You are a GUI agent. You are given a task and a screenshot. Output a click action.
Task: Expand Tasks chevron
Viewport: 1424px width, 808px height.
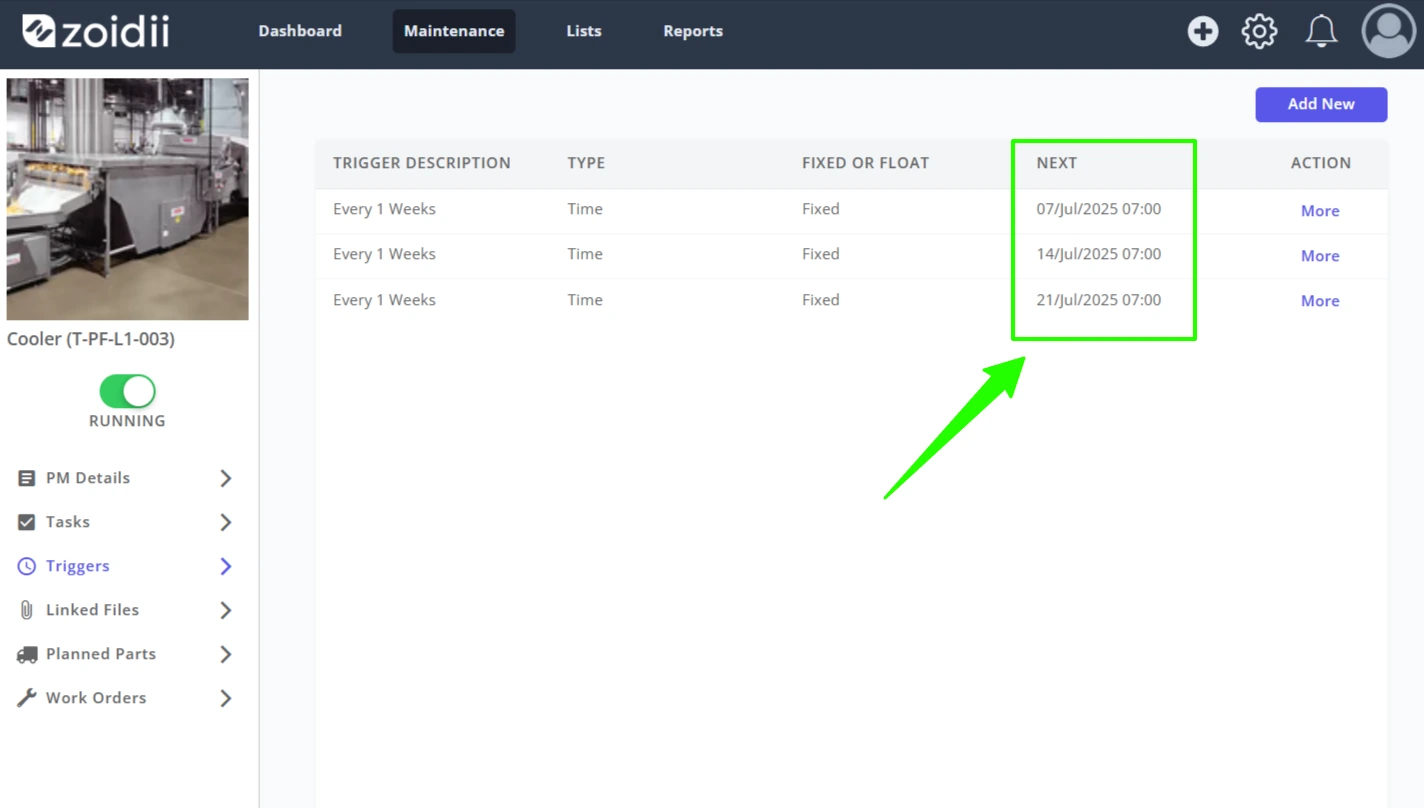coord(226,522)
